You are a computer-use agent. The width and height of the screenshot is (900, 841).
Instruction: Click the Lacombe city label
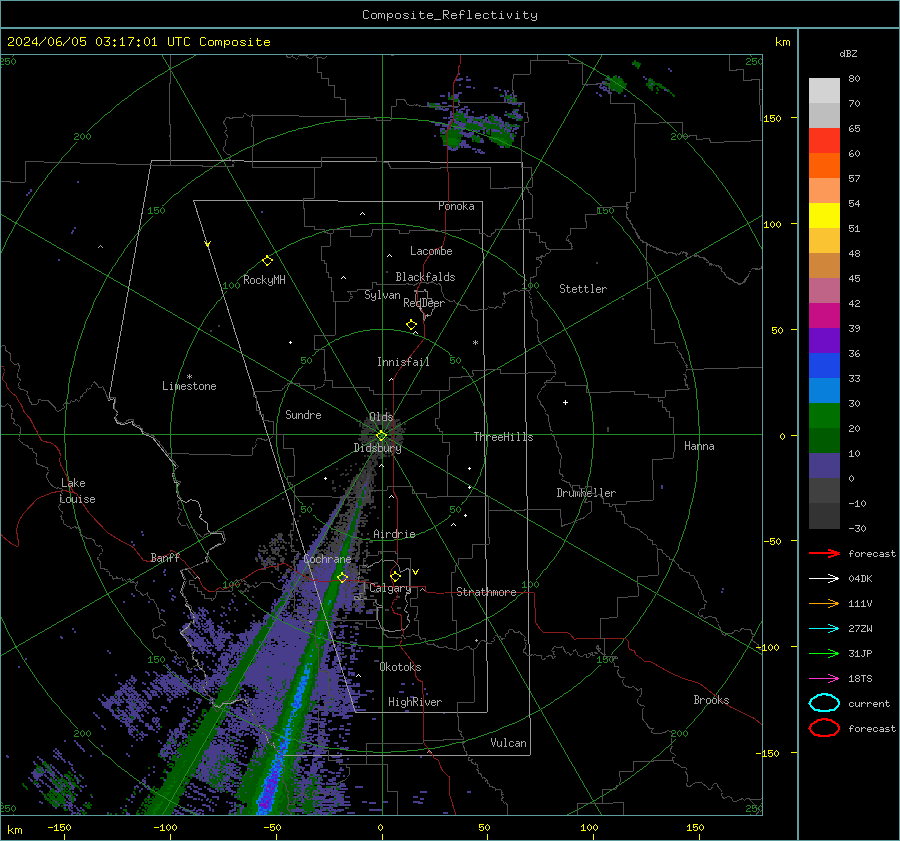431,251
